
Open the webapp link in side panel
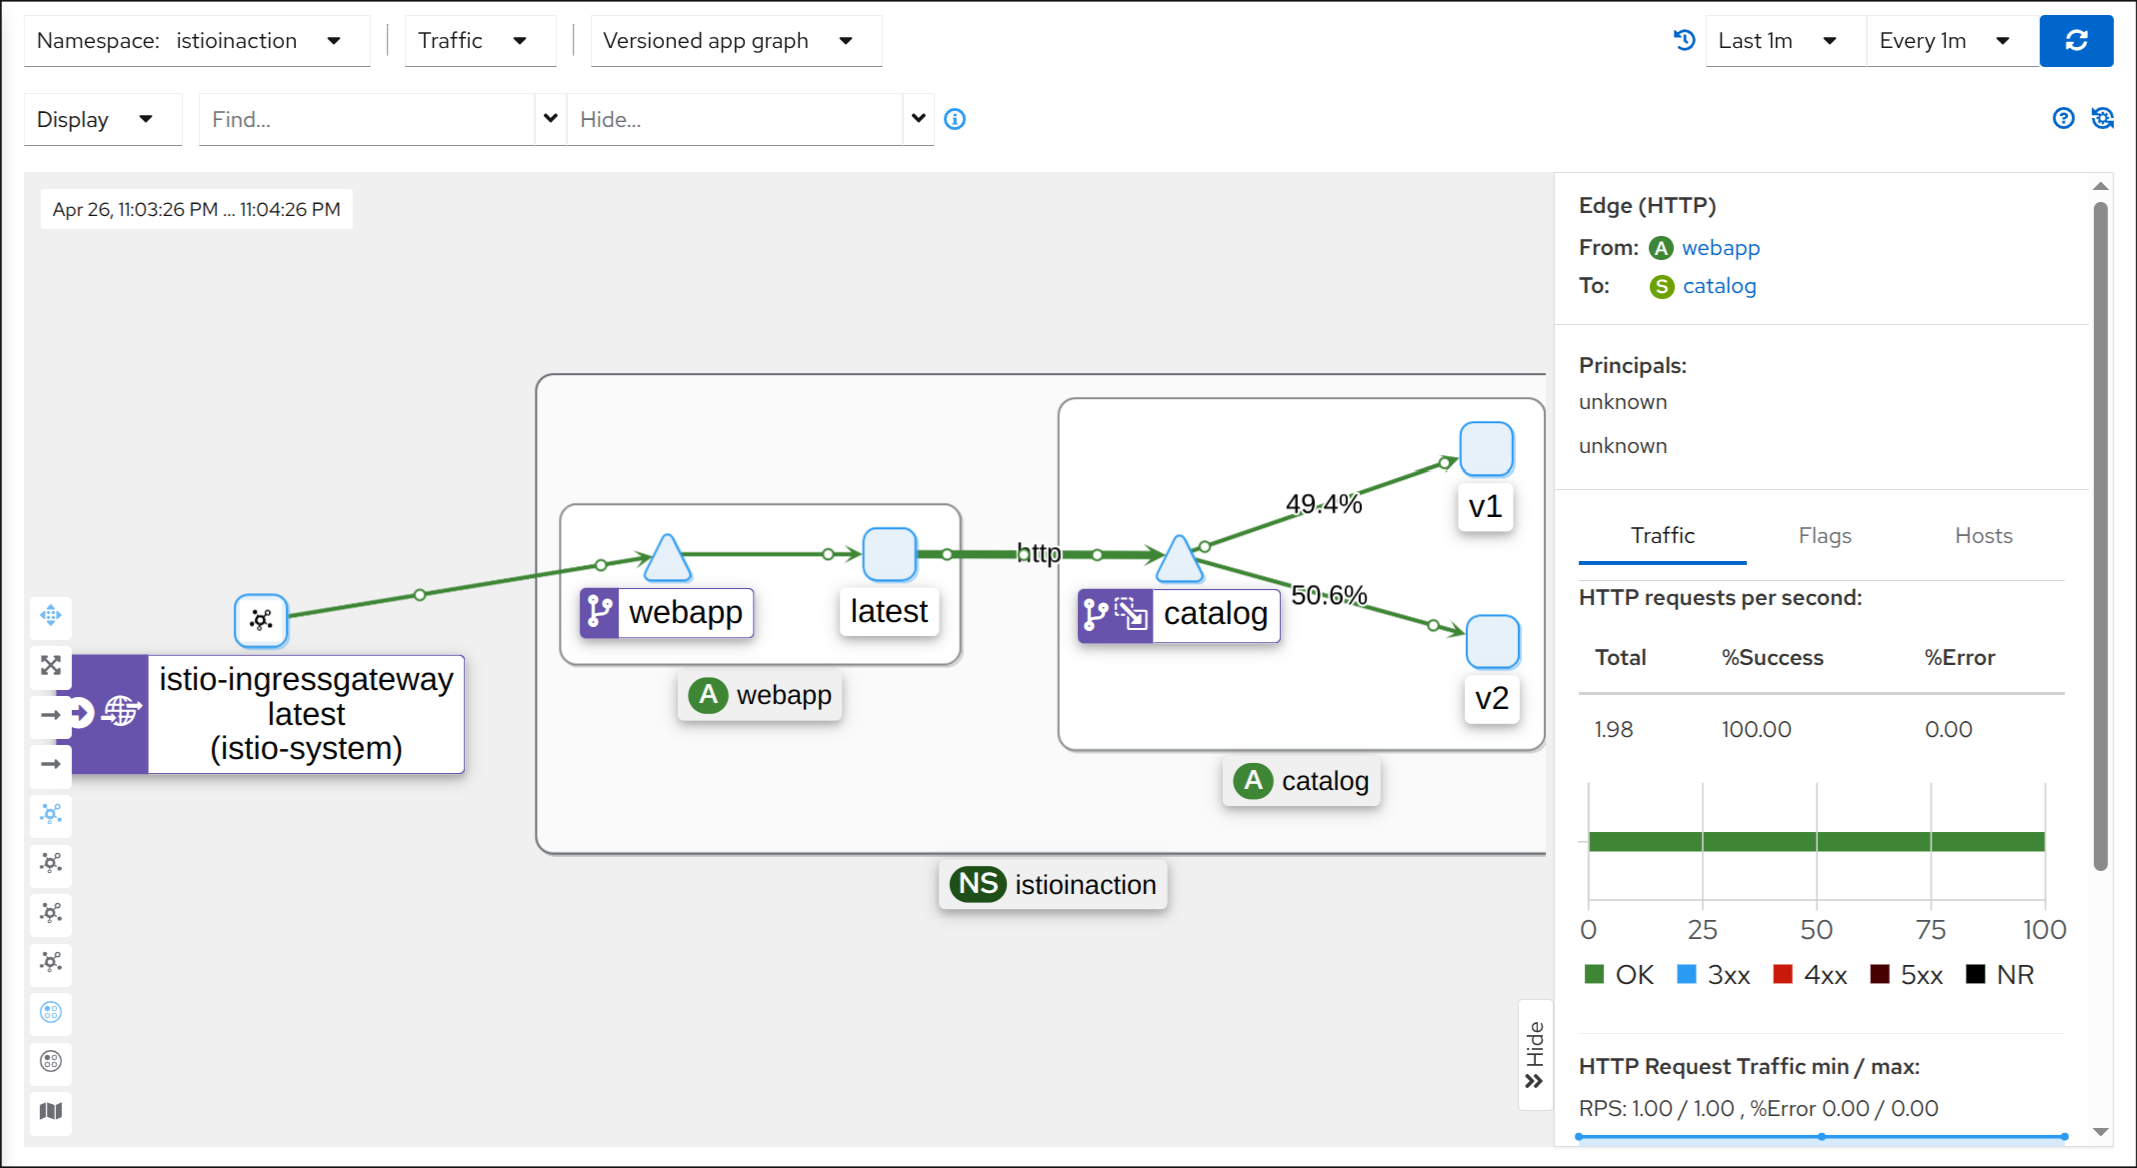1720,248
